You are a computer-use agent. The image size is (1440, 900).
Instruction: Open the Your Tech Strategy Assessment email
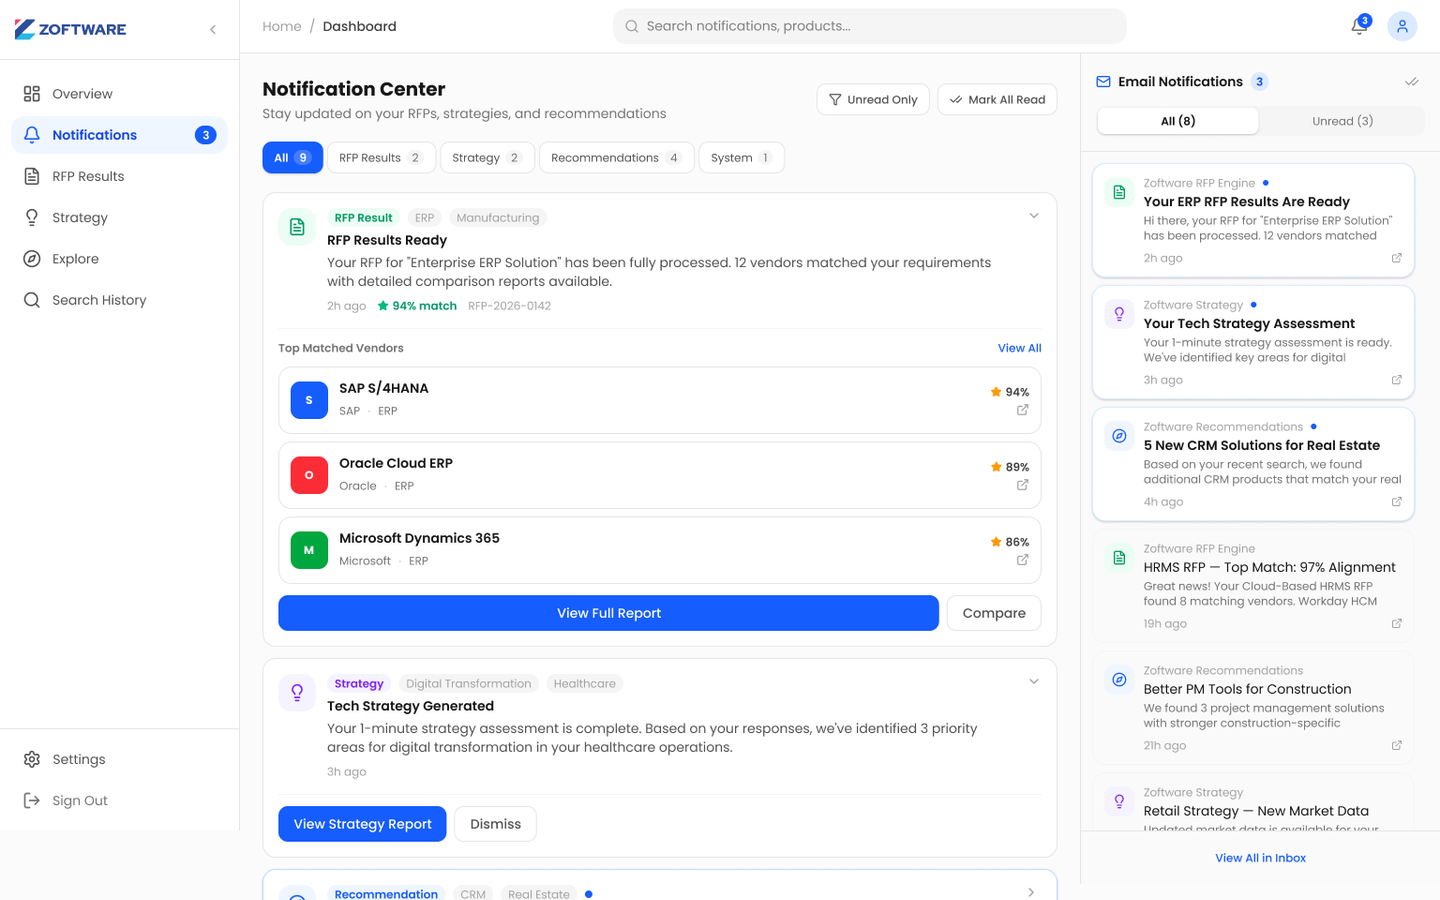coord(1253,342)
